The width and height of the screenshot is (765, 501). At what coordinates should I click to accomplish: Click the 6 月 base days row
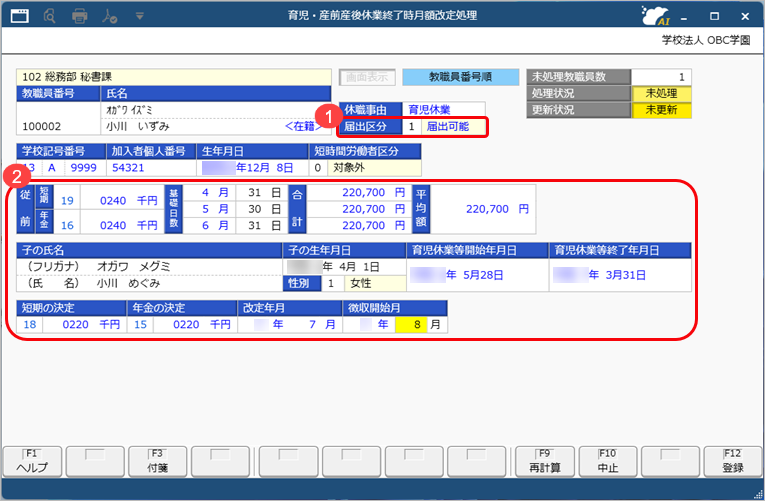[x=215, y=225]
